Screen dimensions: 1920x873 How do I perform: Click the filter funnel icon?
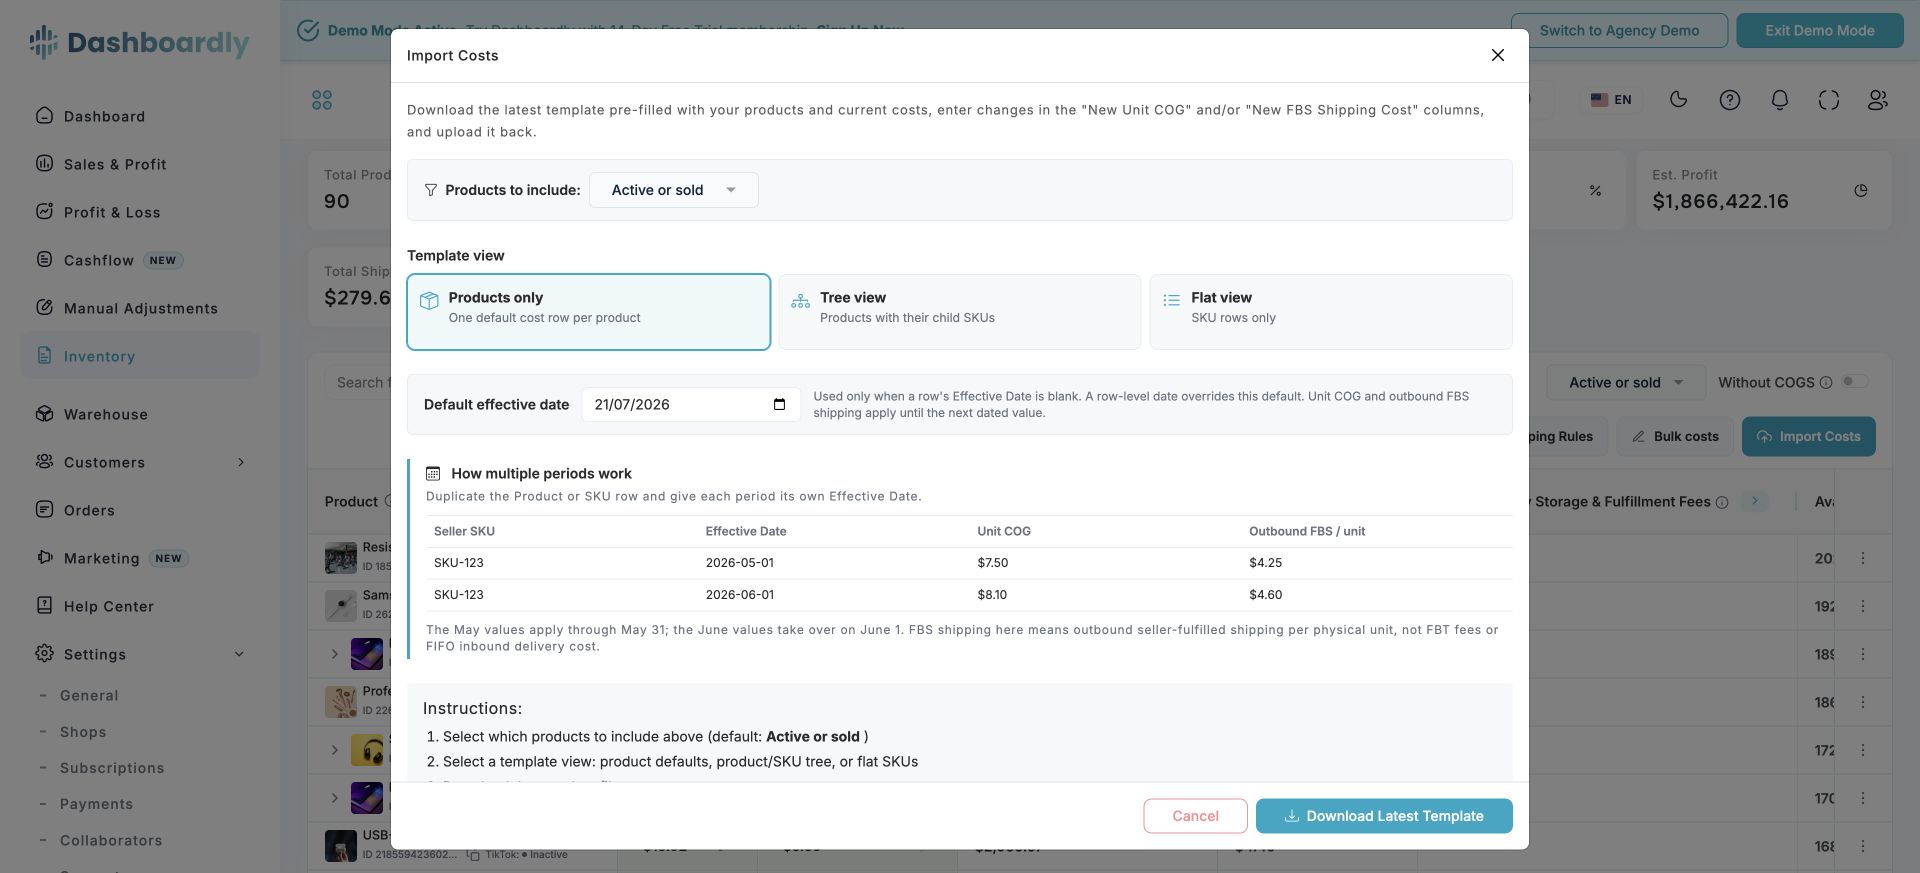pos(431,190)
